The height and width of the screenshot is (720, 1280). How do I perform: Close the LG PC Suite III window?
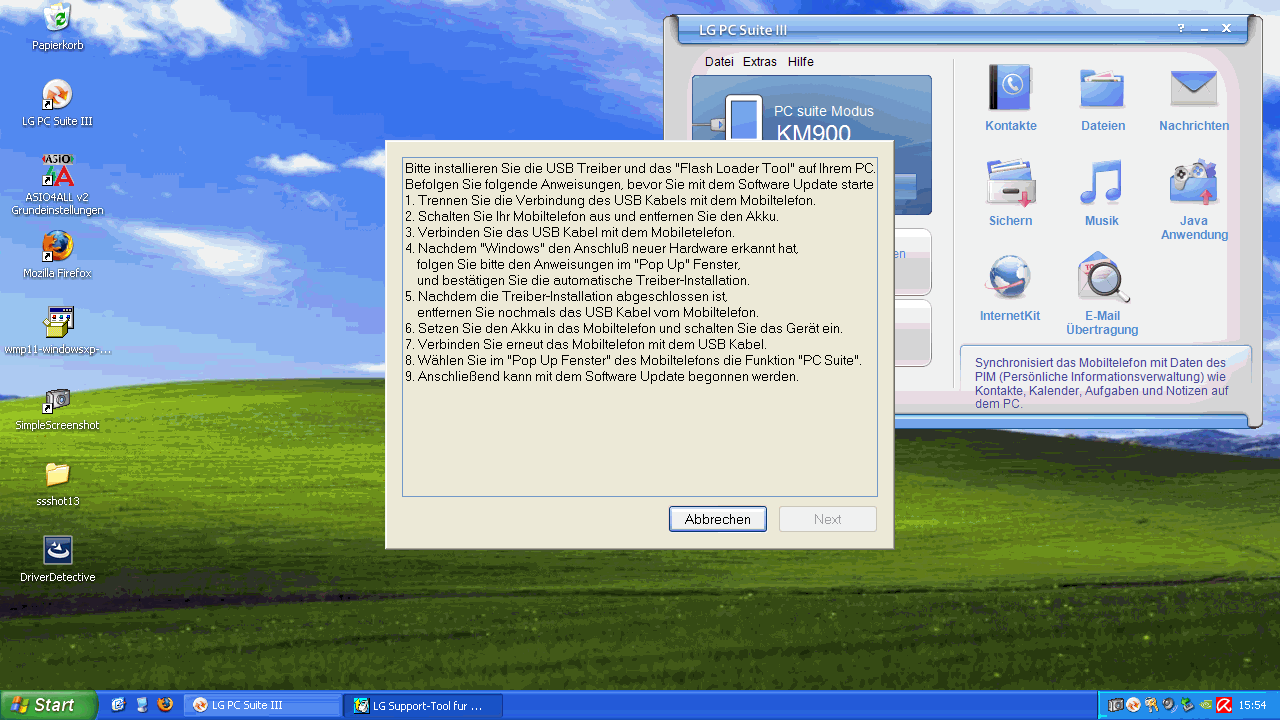[x=1226, y=29]
